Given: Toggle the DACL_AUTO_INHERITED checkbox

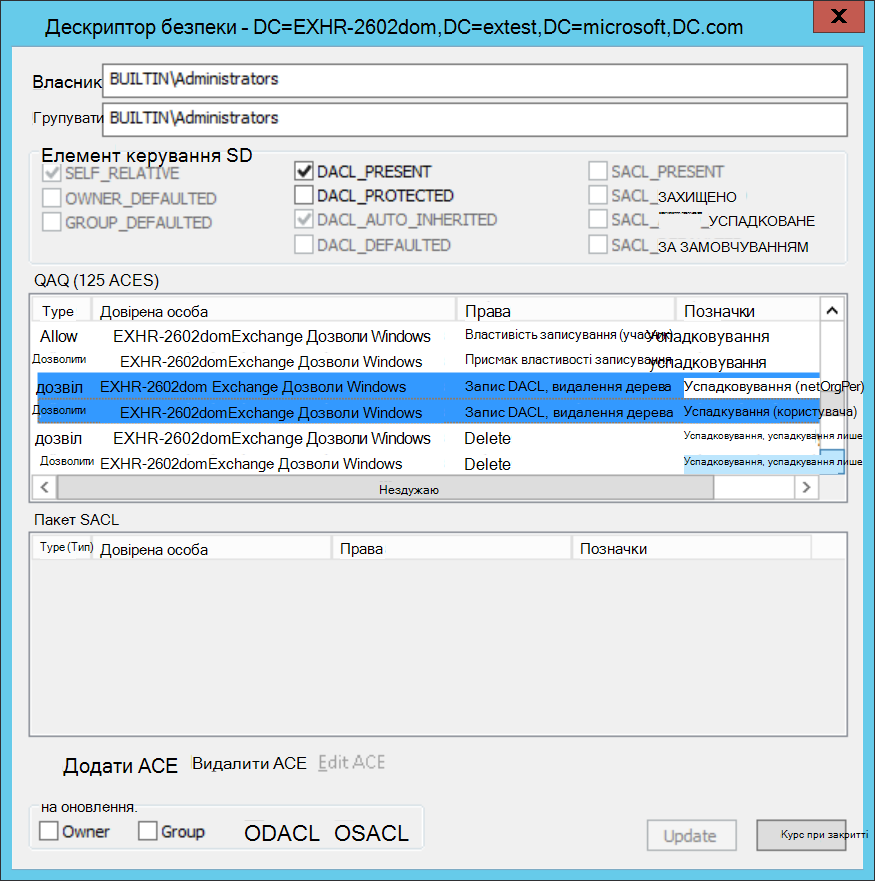Looking at the screenshot, I should coord(303,219).
